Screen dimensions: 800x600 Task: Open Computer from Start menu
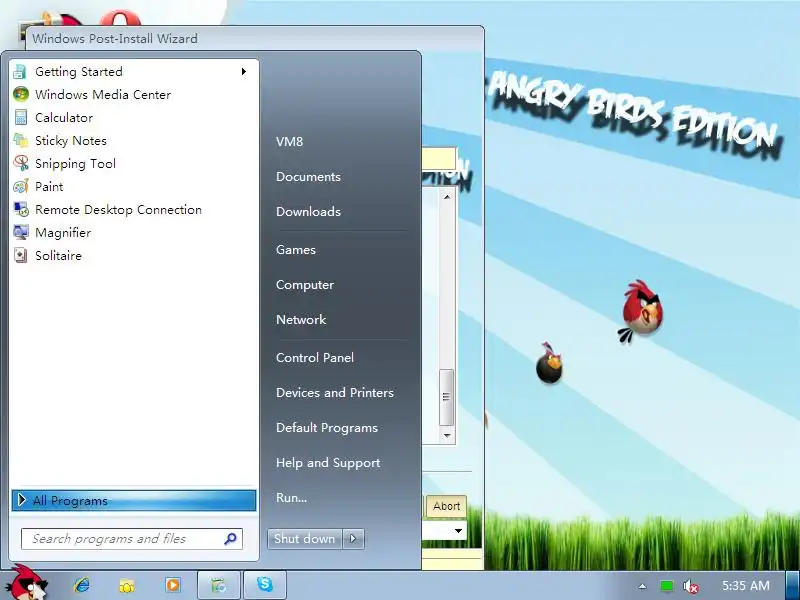pos(305,285)
